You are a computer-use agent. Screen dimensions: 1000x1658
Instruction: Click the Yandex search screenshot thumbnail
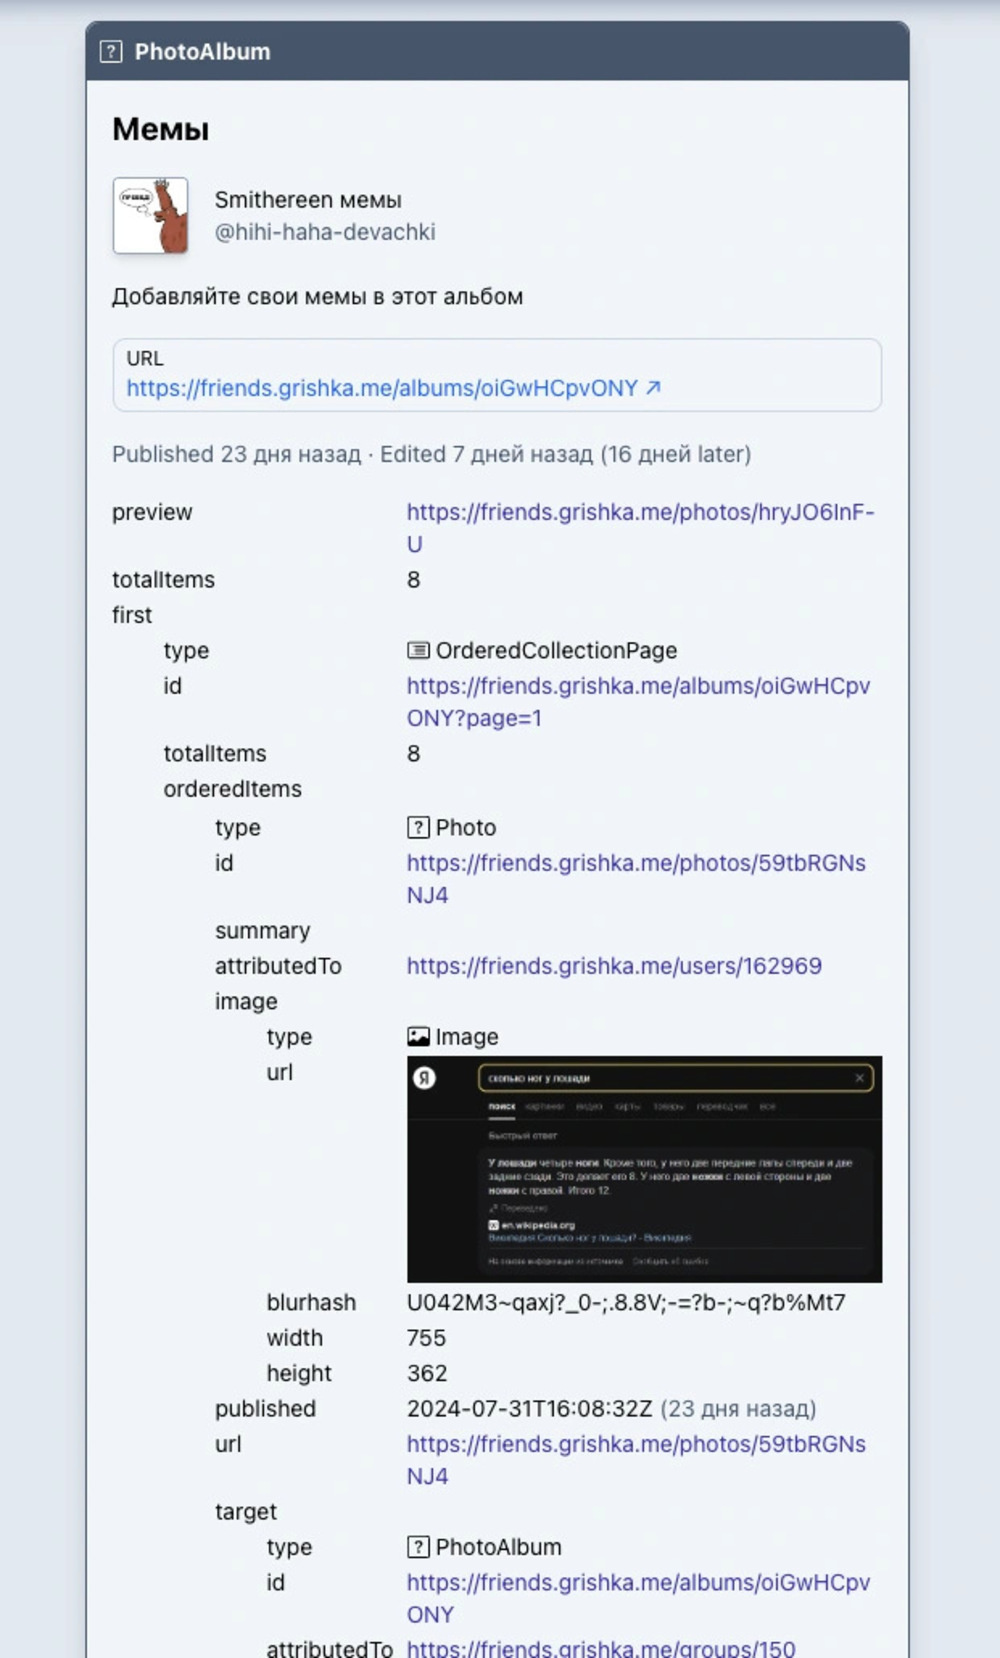click(644, 1169)
